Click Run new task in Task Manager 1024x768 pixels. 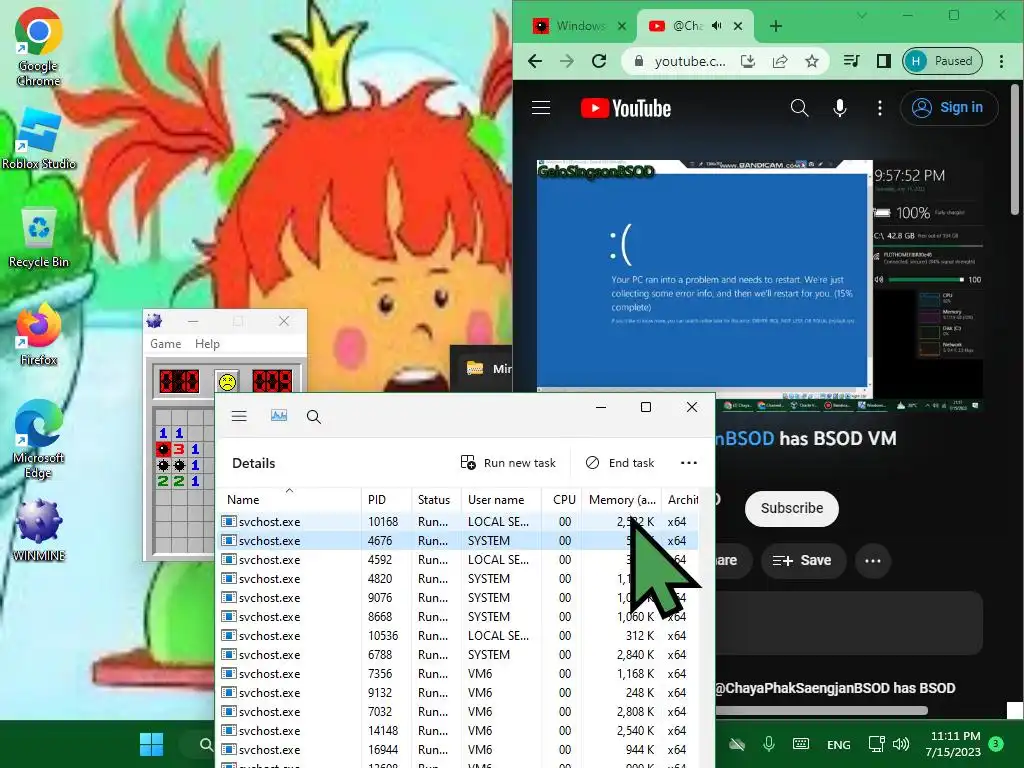point(508,462)
